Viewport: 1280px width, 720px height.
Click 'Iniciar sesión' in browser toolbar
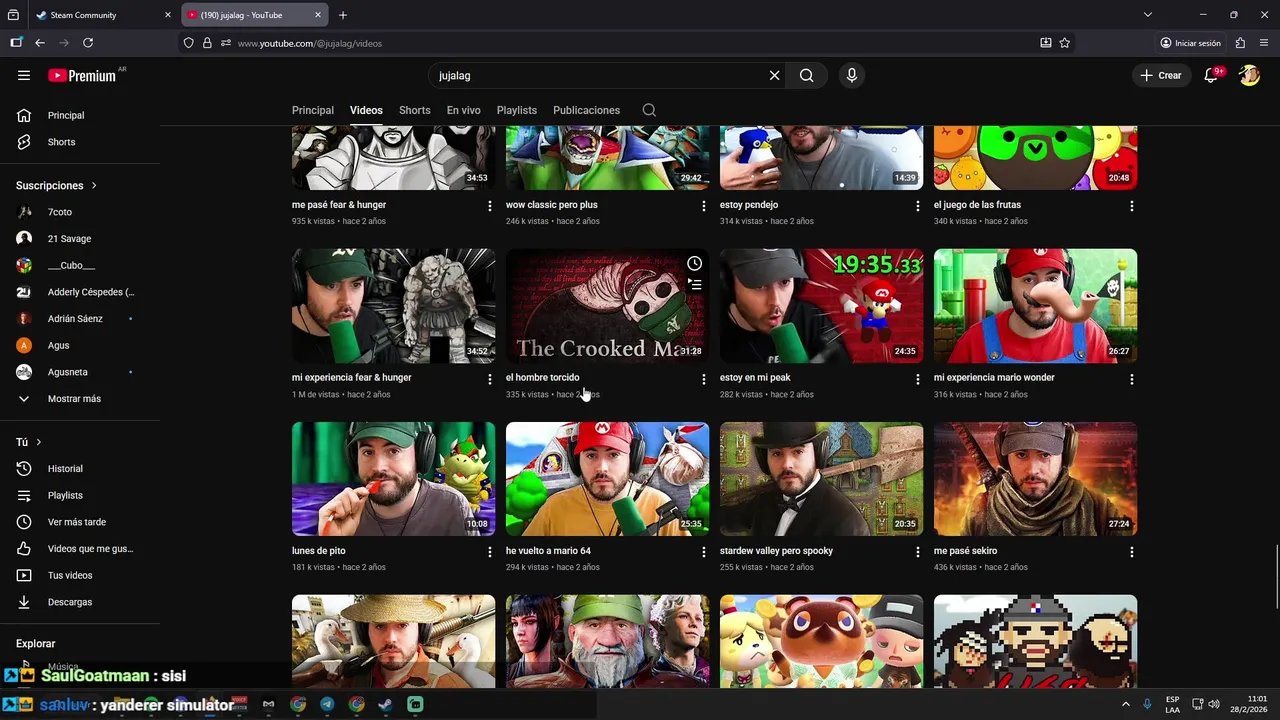[1190, 43]
